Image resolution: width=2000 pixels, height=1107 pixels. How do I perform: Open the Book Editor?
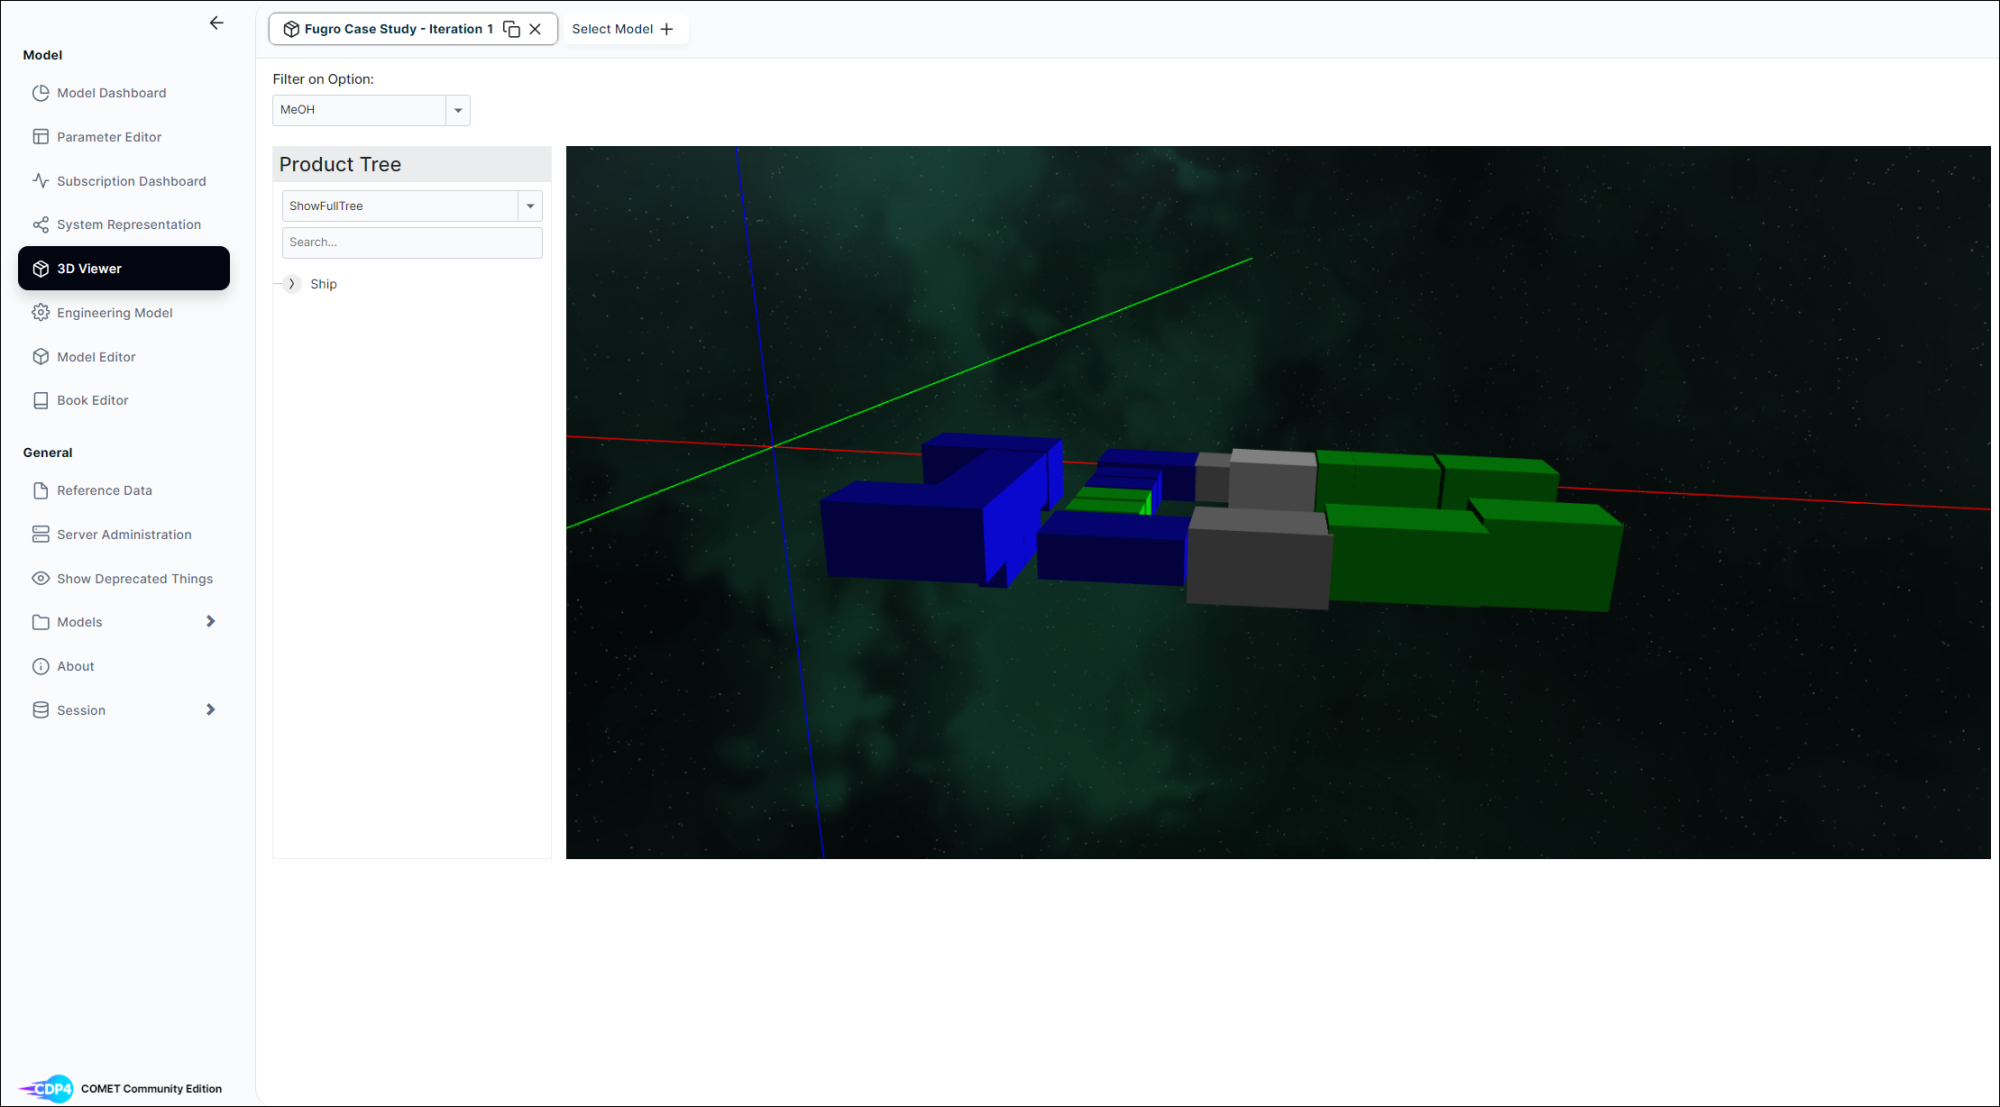pyautogui.click(x=92, y=401)
